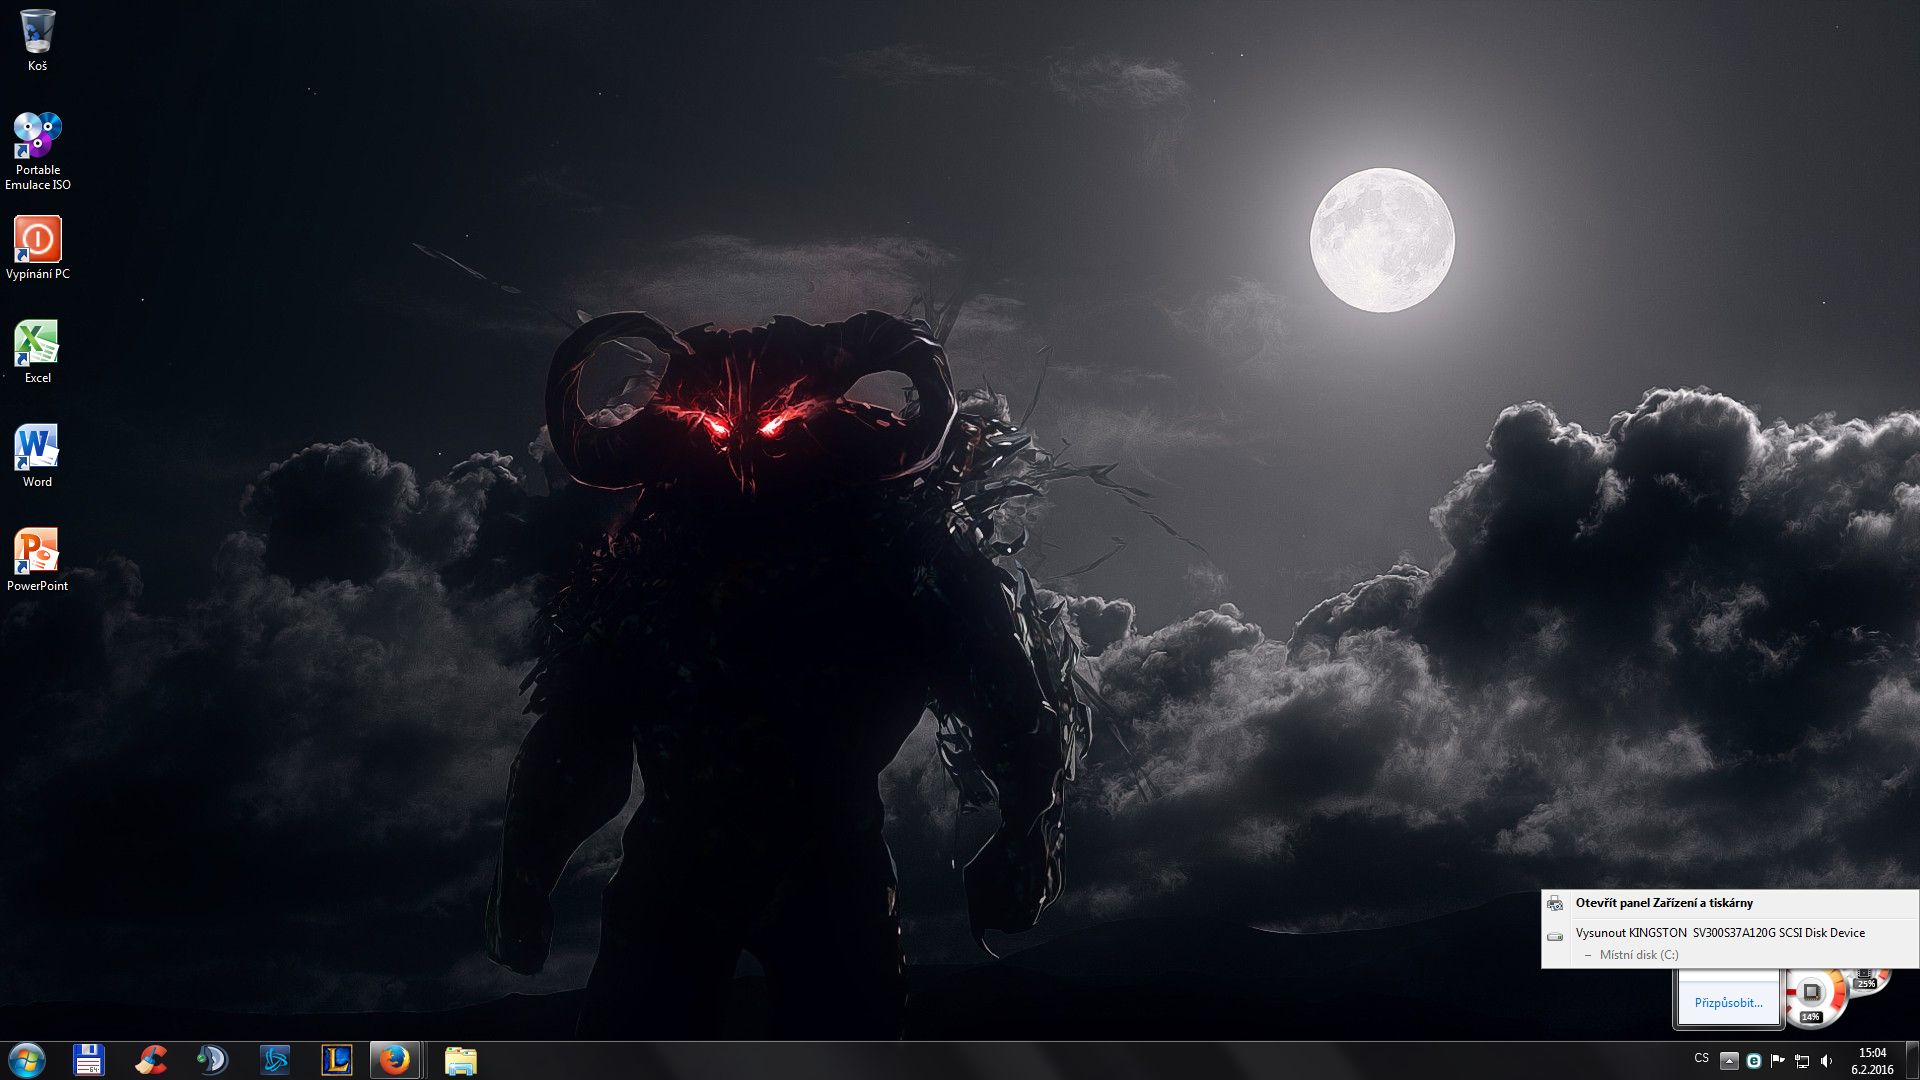This screenshot has height=1080, width=1920.
Task: Select the Excel desktop shortcut
Action: tap(37, 352)
